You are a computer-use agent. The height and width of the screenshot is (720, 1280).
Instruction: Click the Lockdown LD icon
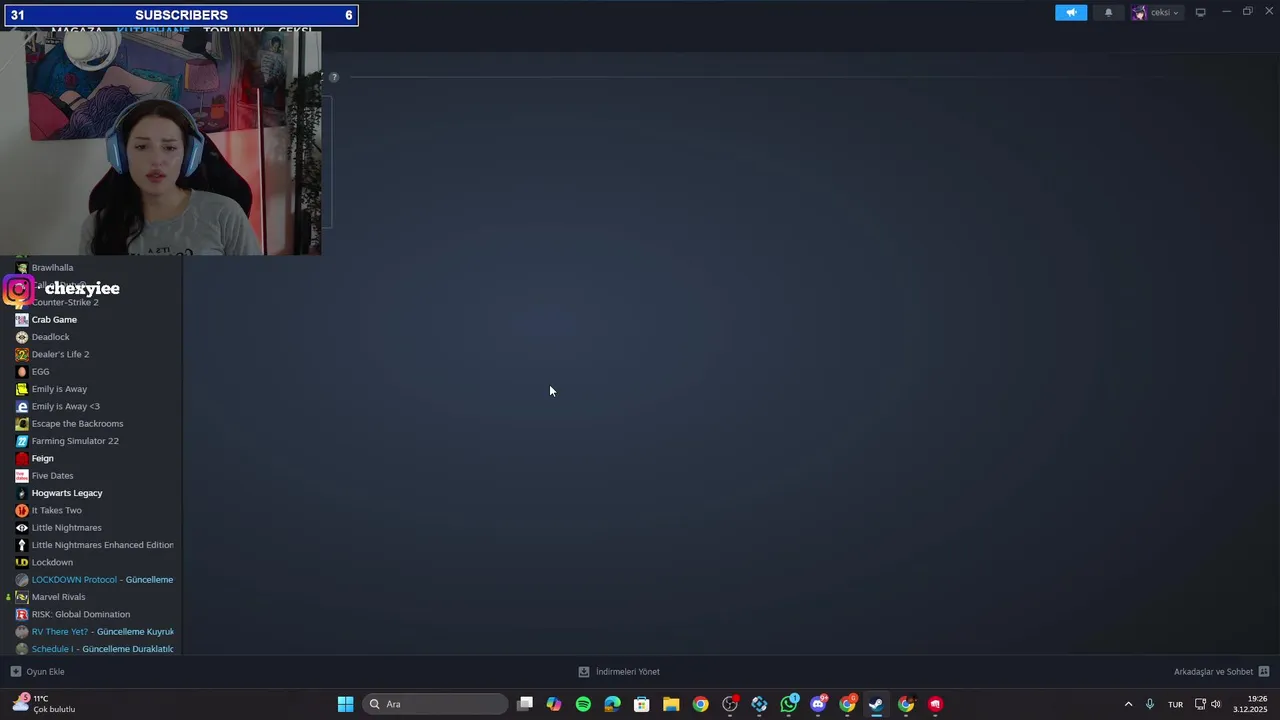pyautogui.click(x=22, y=562)
